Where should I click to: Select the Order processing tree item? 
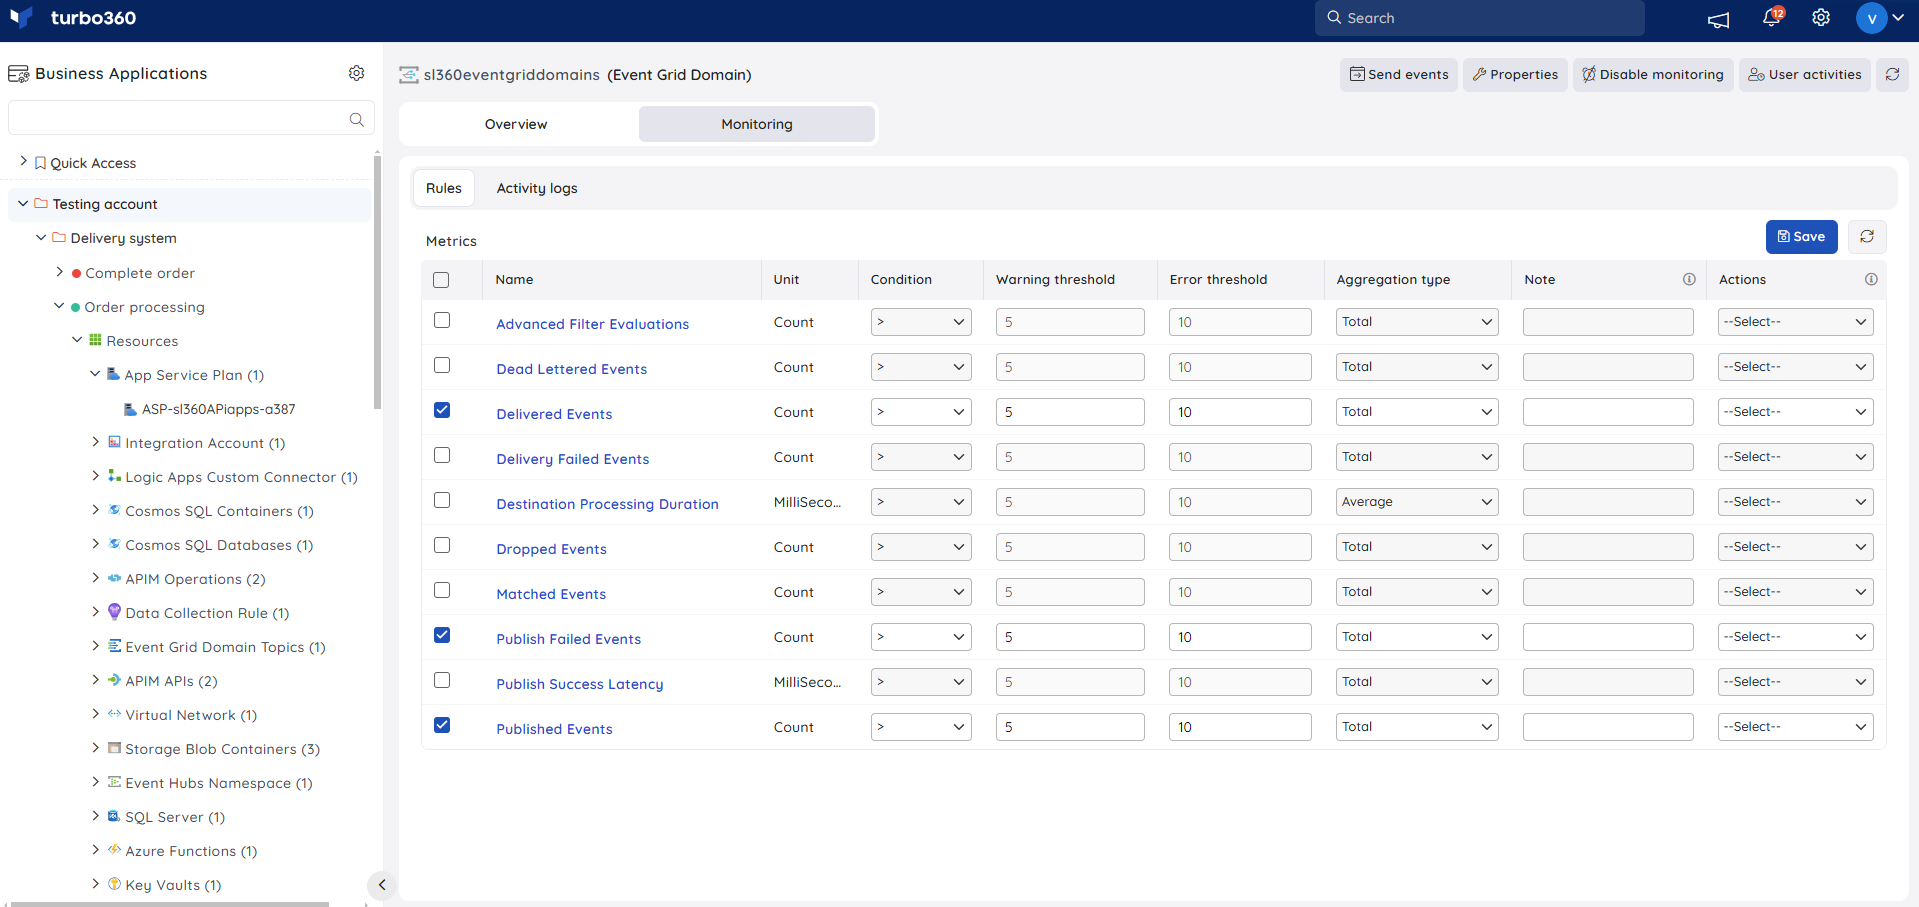(144, 307)
